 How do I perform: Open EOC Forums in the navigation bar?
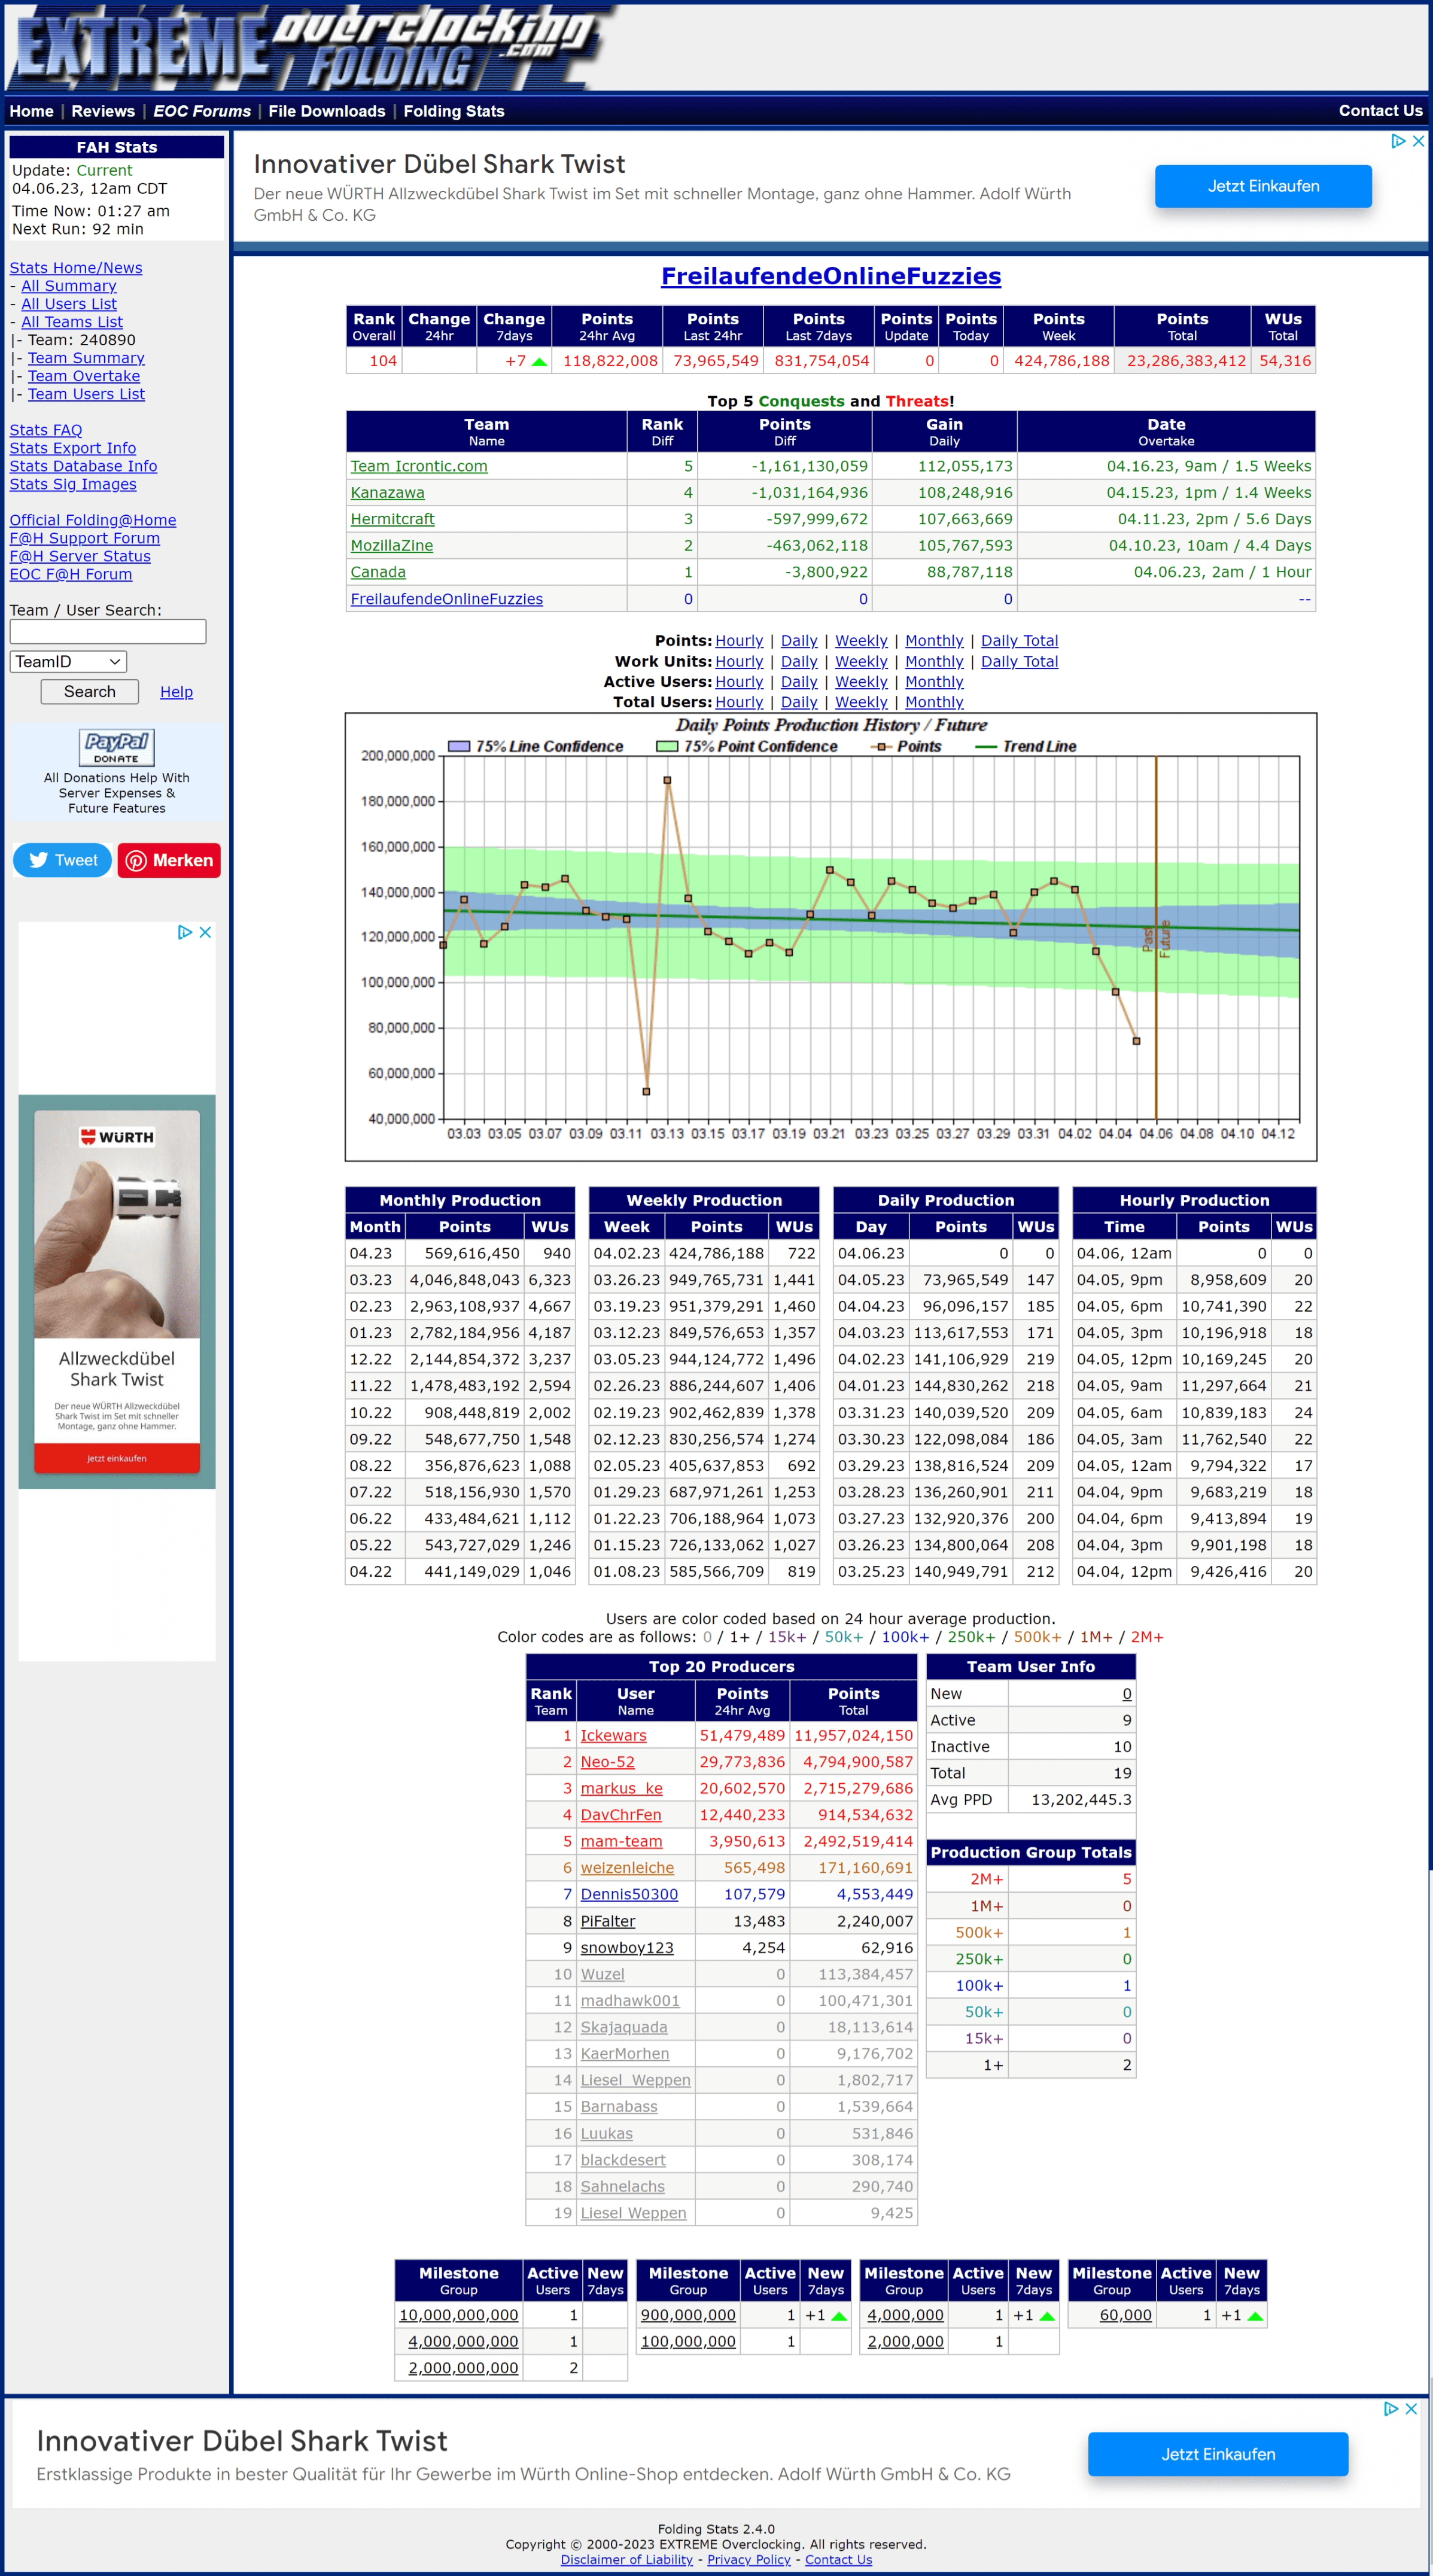click(202, 111)
